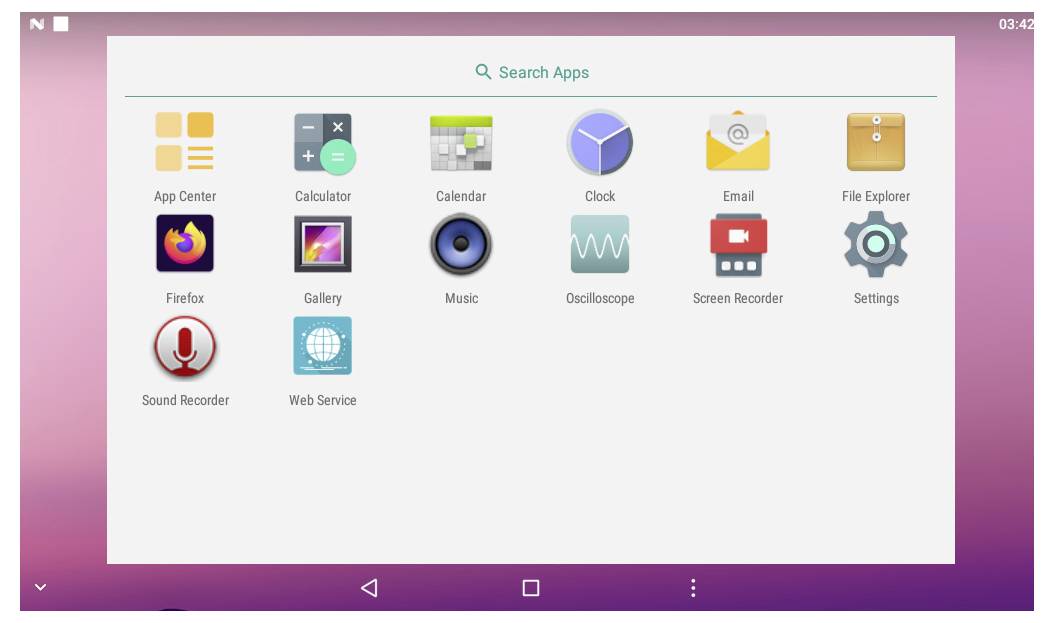Open the three-dot navigation menu
The image size is (1054, 623).
coord(694,589)
